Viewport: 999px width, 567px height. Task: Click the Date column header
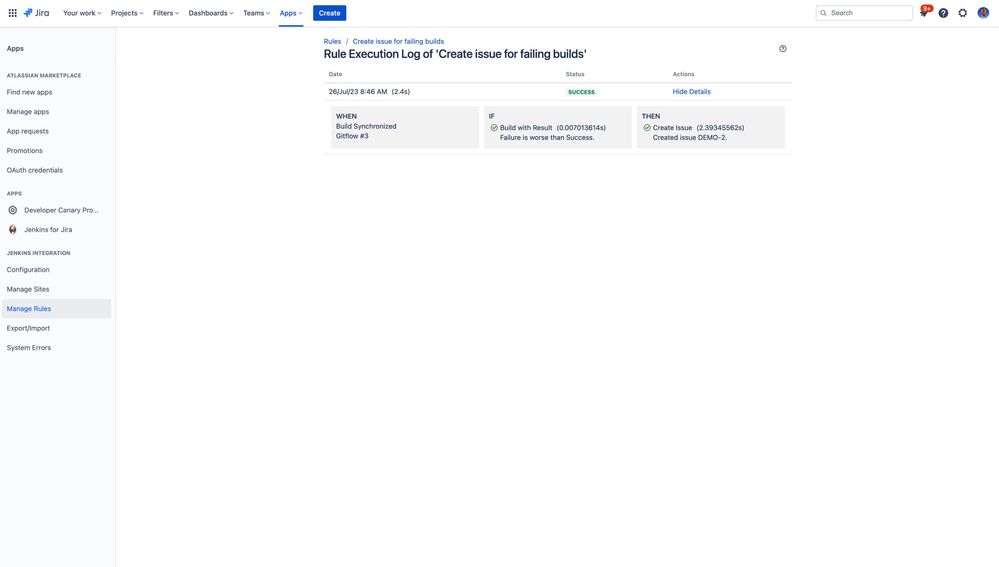(x=335, y=74)
